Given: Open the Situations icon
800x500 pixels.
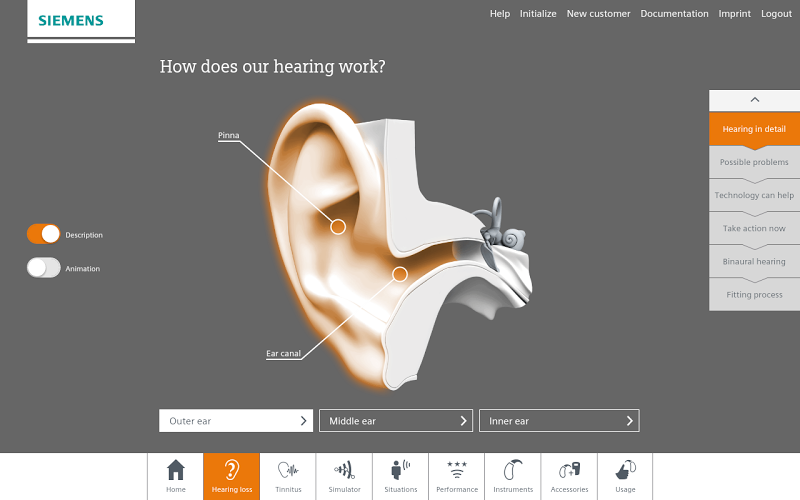Looking at the screenshot, I should click(x=401, y=470).
